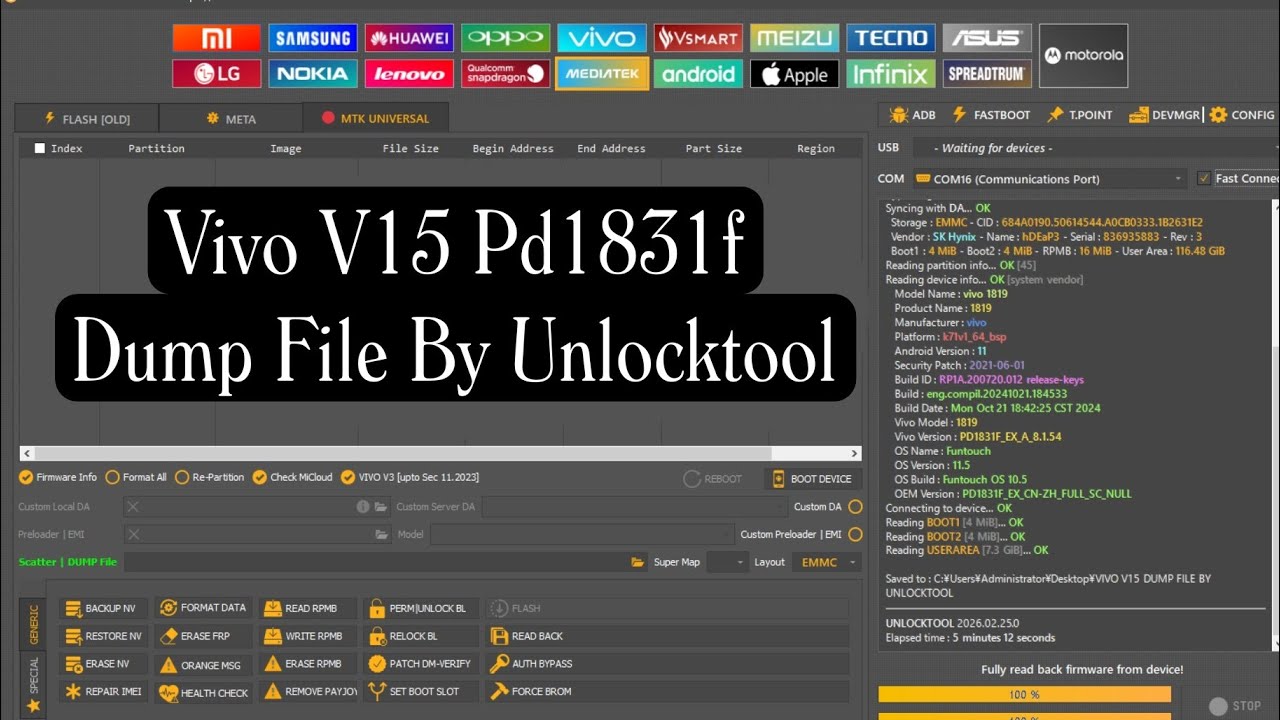
Task: Click the FORCE BROM button
Action: pyautogui.click(x=667, y=692)
